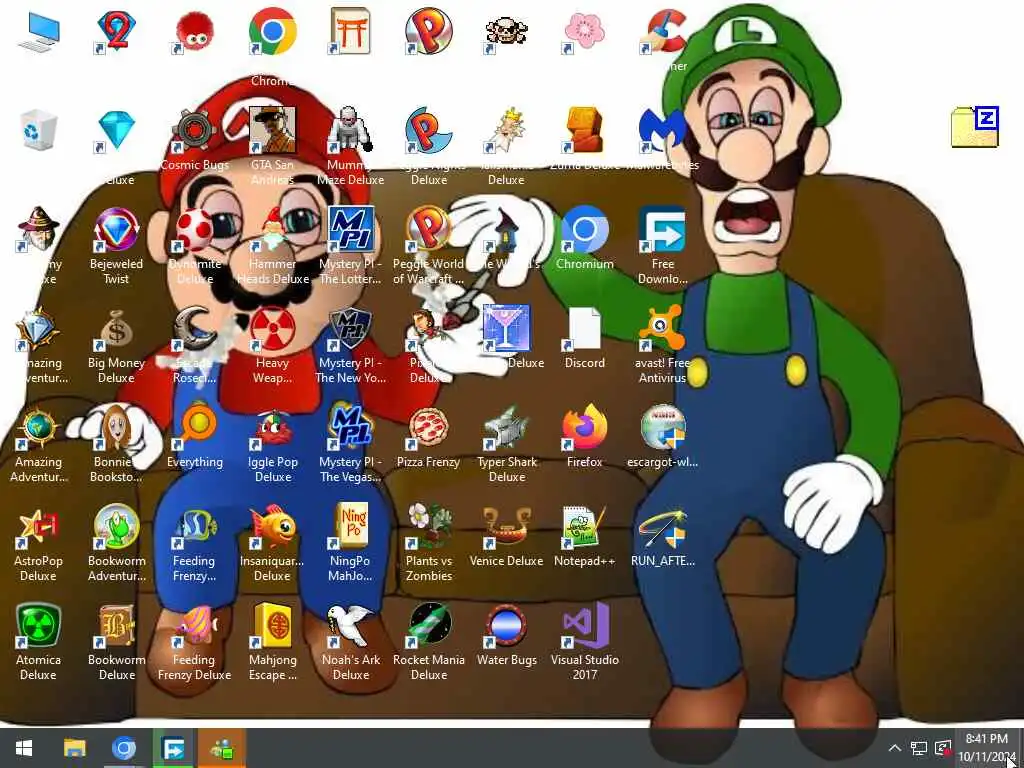Launch Bejeweled Twist from the desktop
The image size is (1024, 768).
[116, 246]
